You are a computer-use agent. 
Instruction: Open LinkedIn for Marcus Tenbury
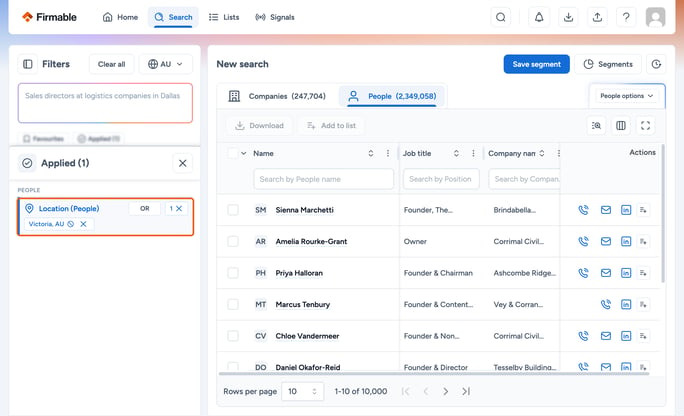[x=626, y=304]
